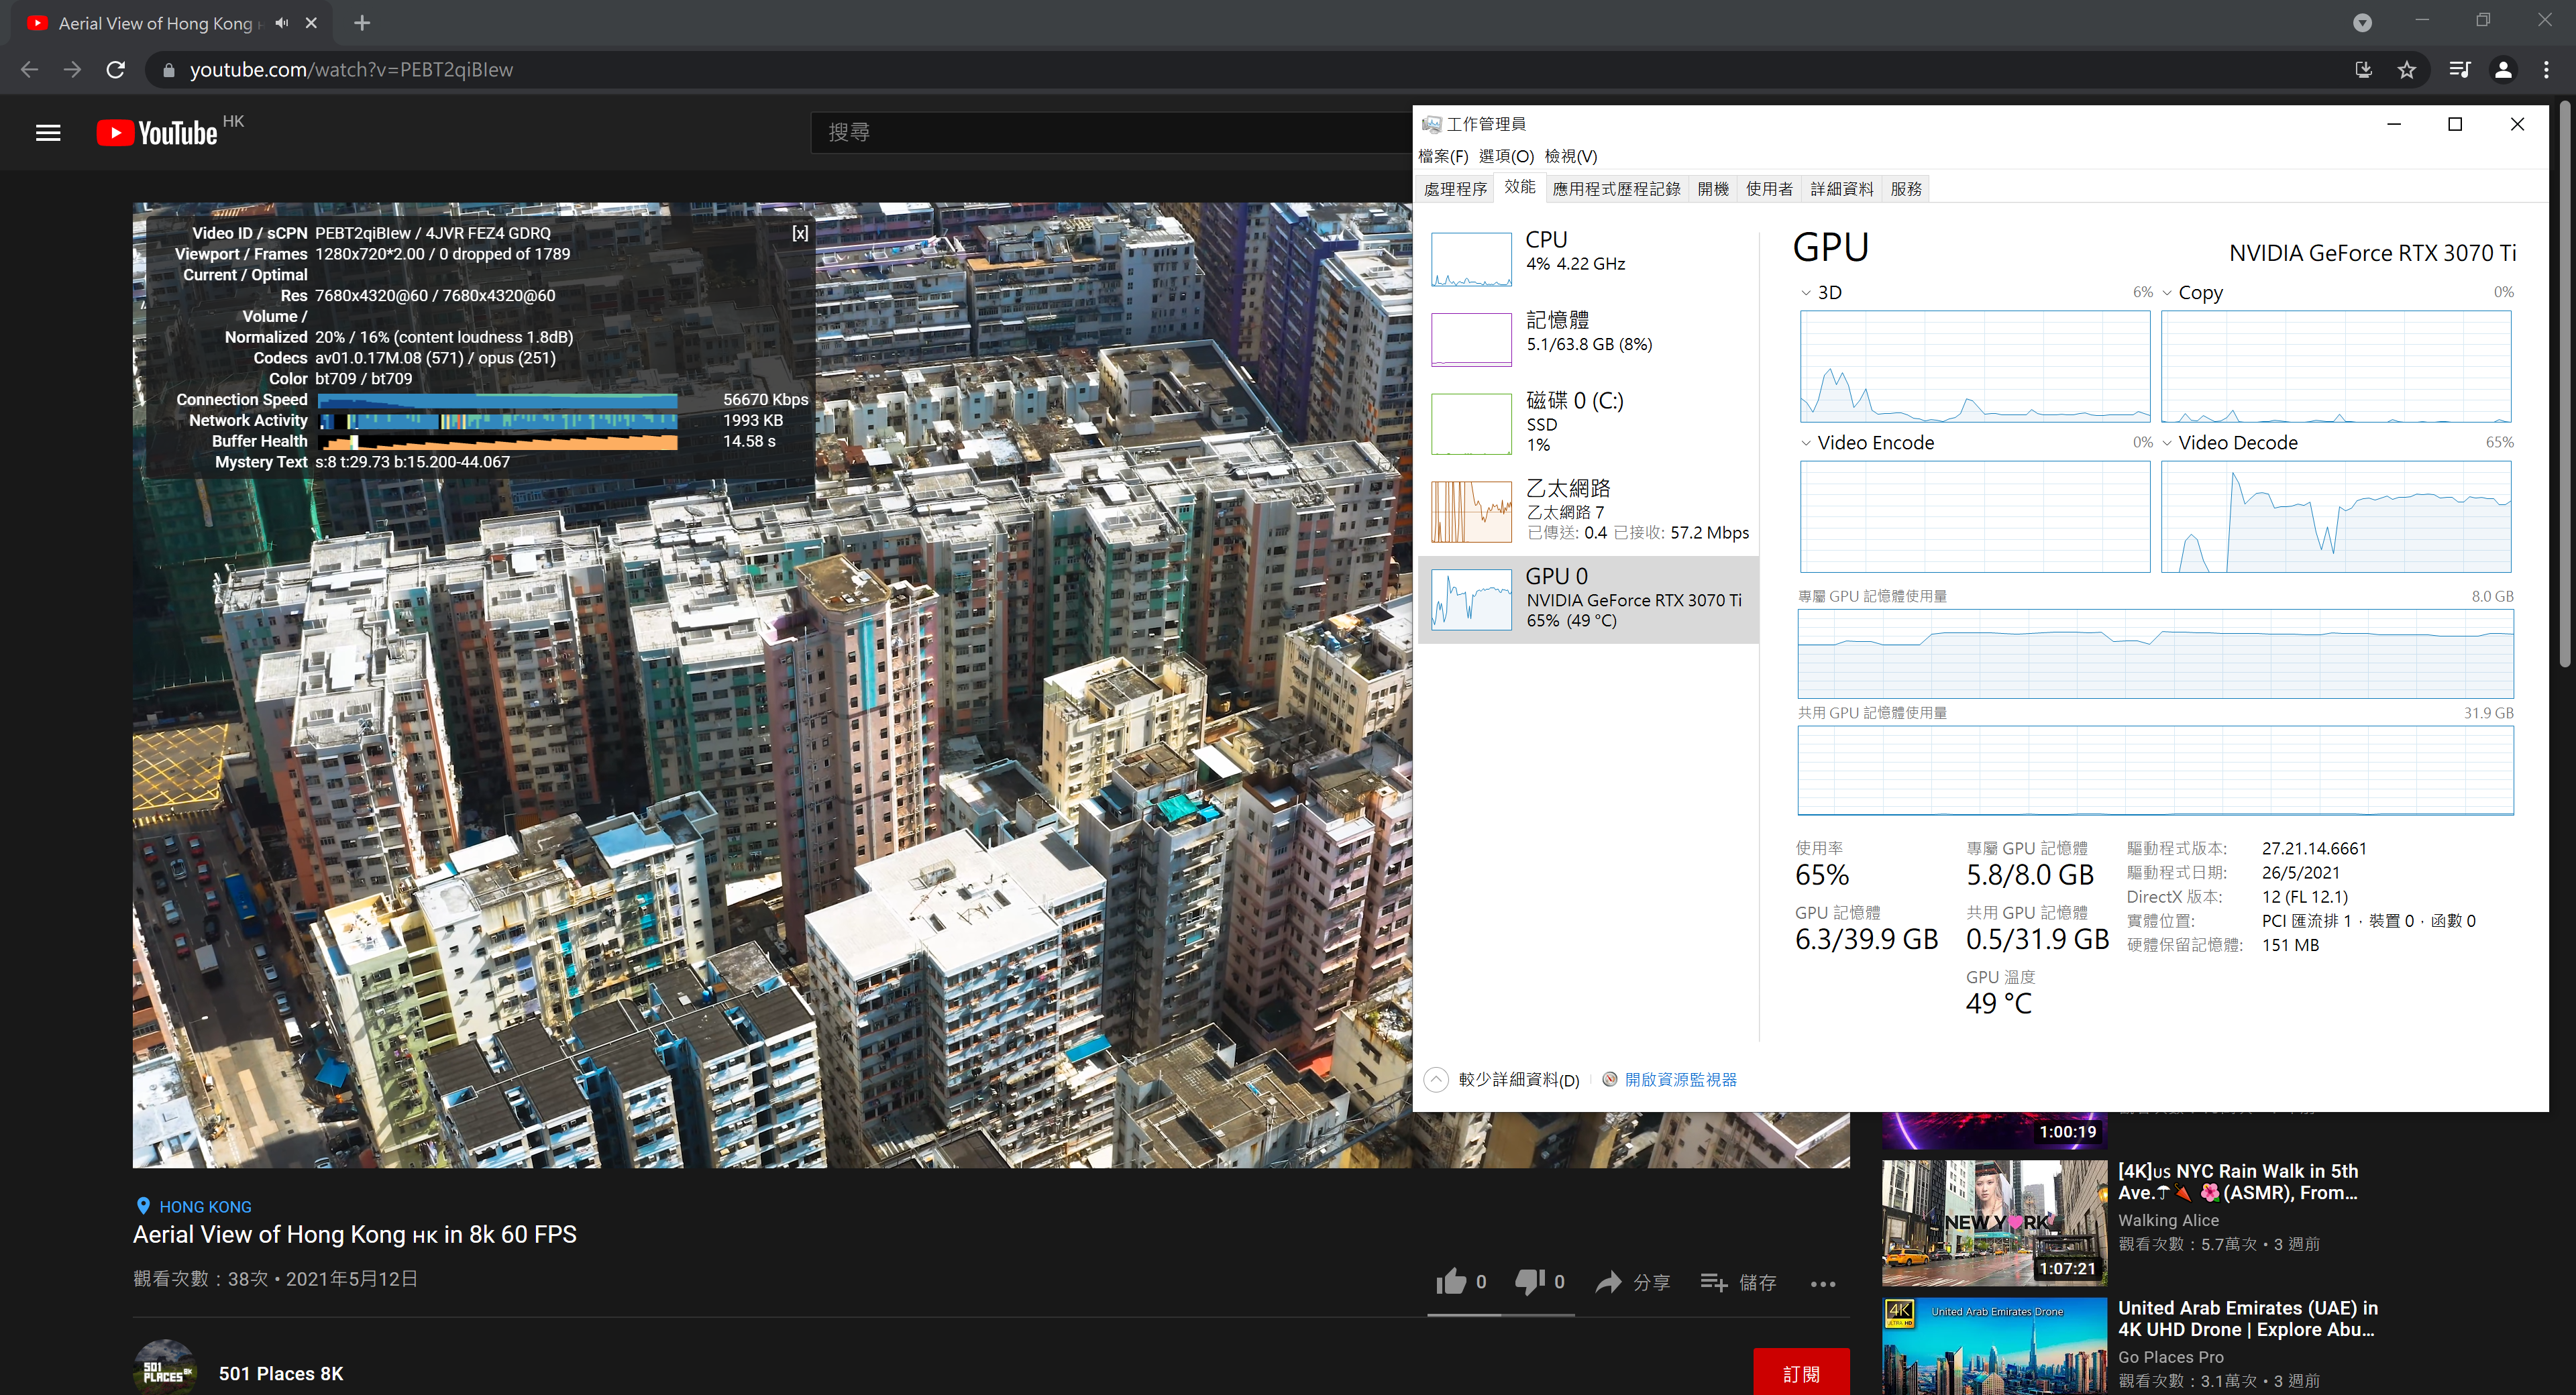Open Chrome profile avatar

point(2503,70)
